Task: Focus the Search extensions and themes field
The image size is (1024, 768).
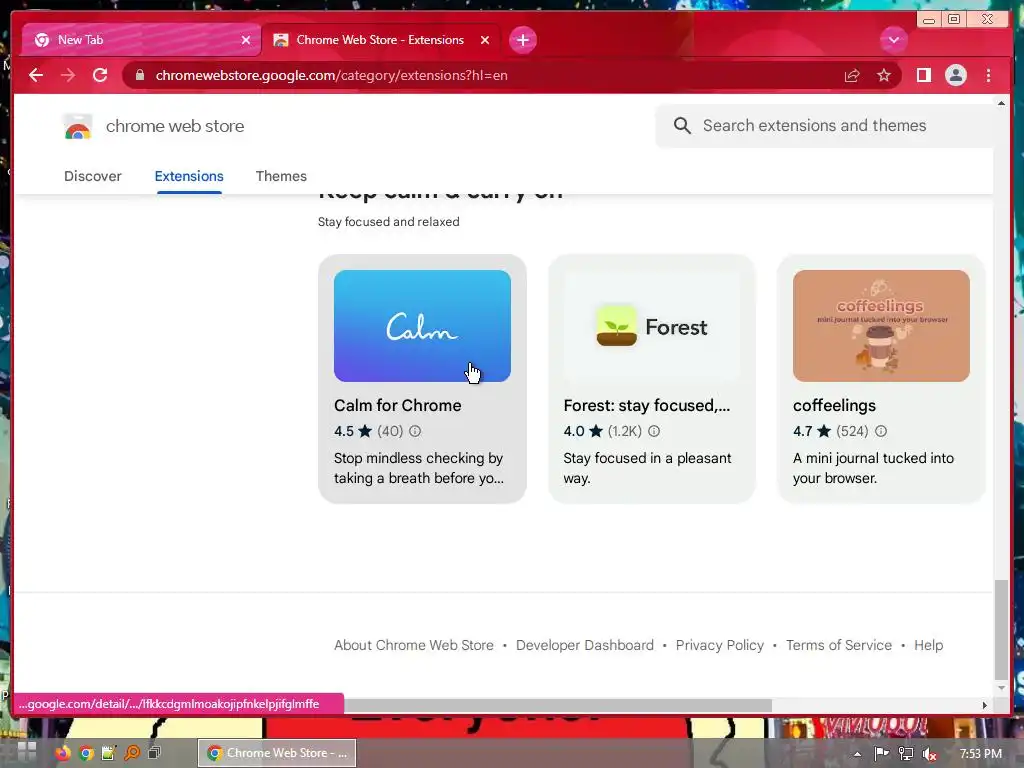Action: click(824, 125)
